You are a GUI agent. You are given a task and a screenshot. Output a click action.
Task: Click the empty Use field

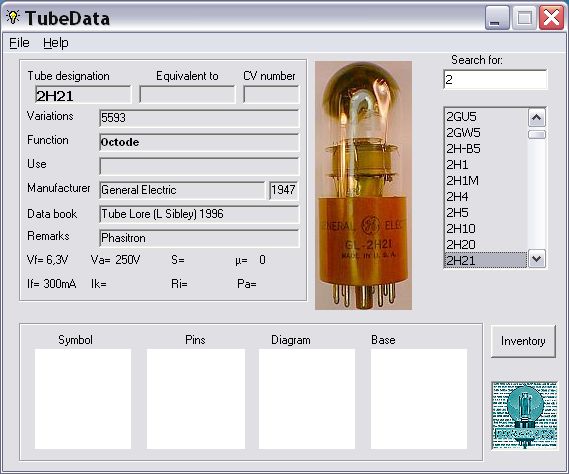[199, 166]
